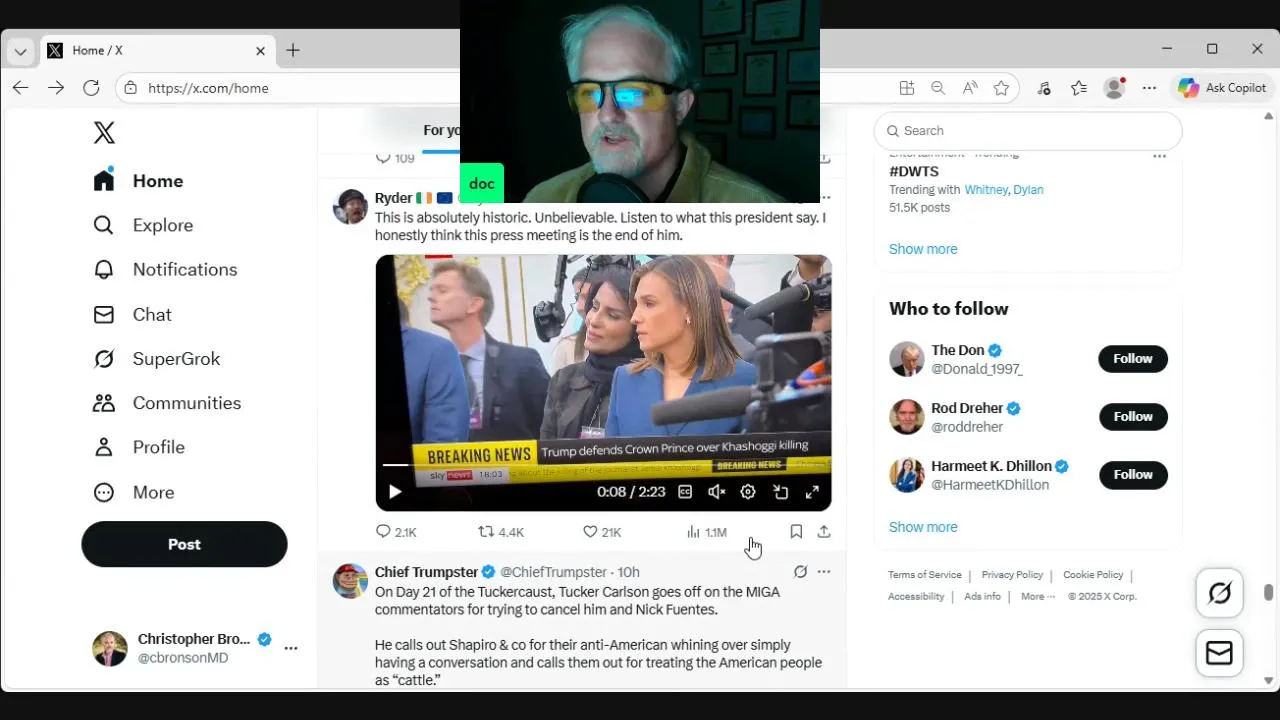
Task: Toggle picture-in-picture on the video
Action: [780, 492]
